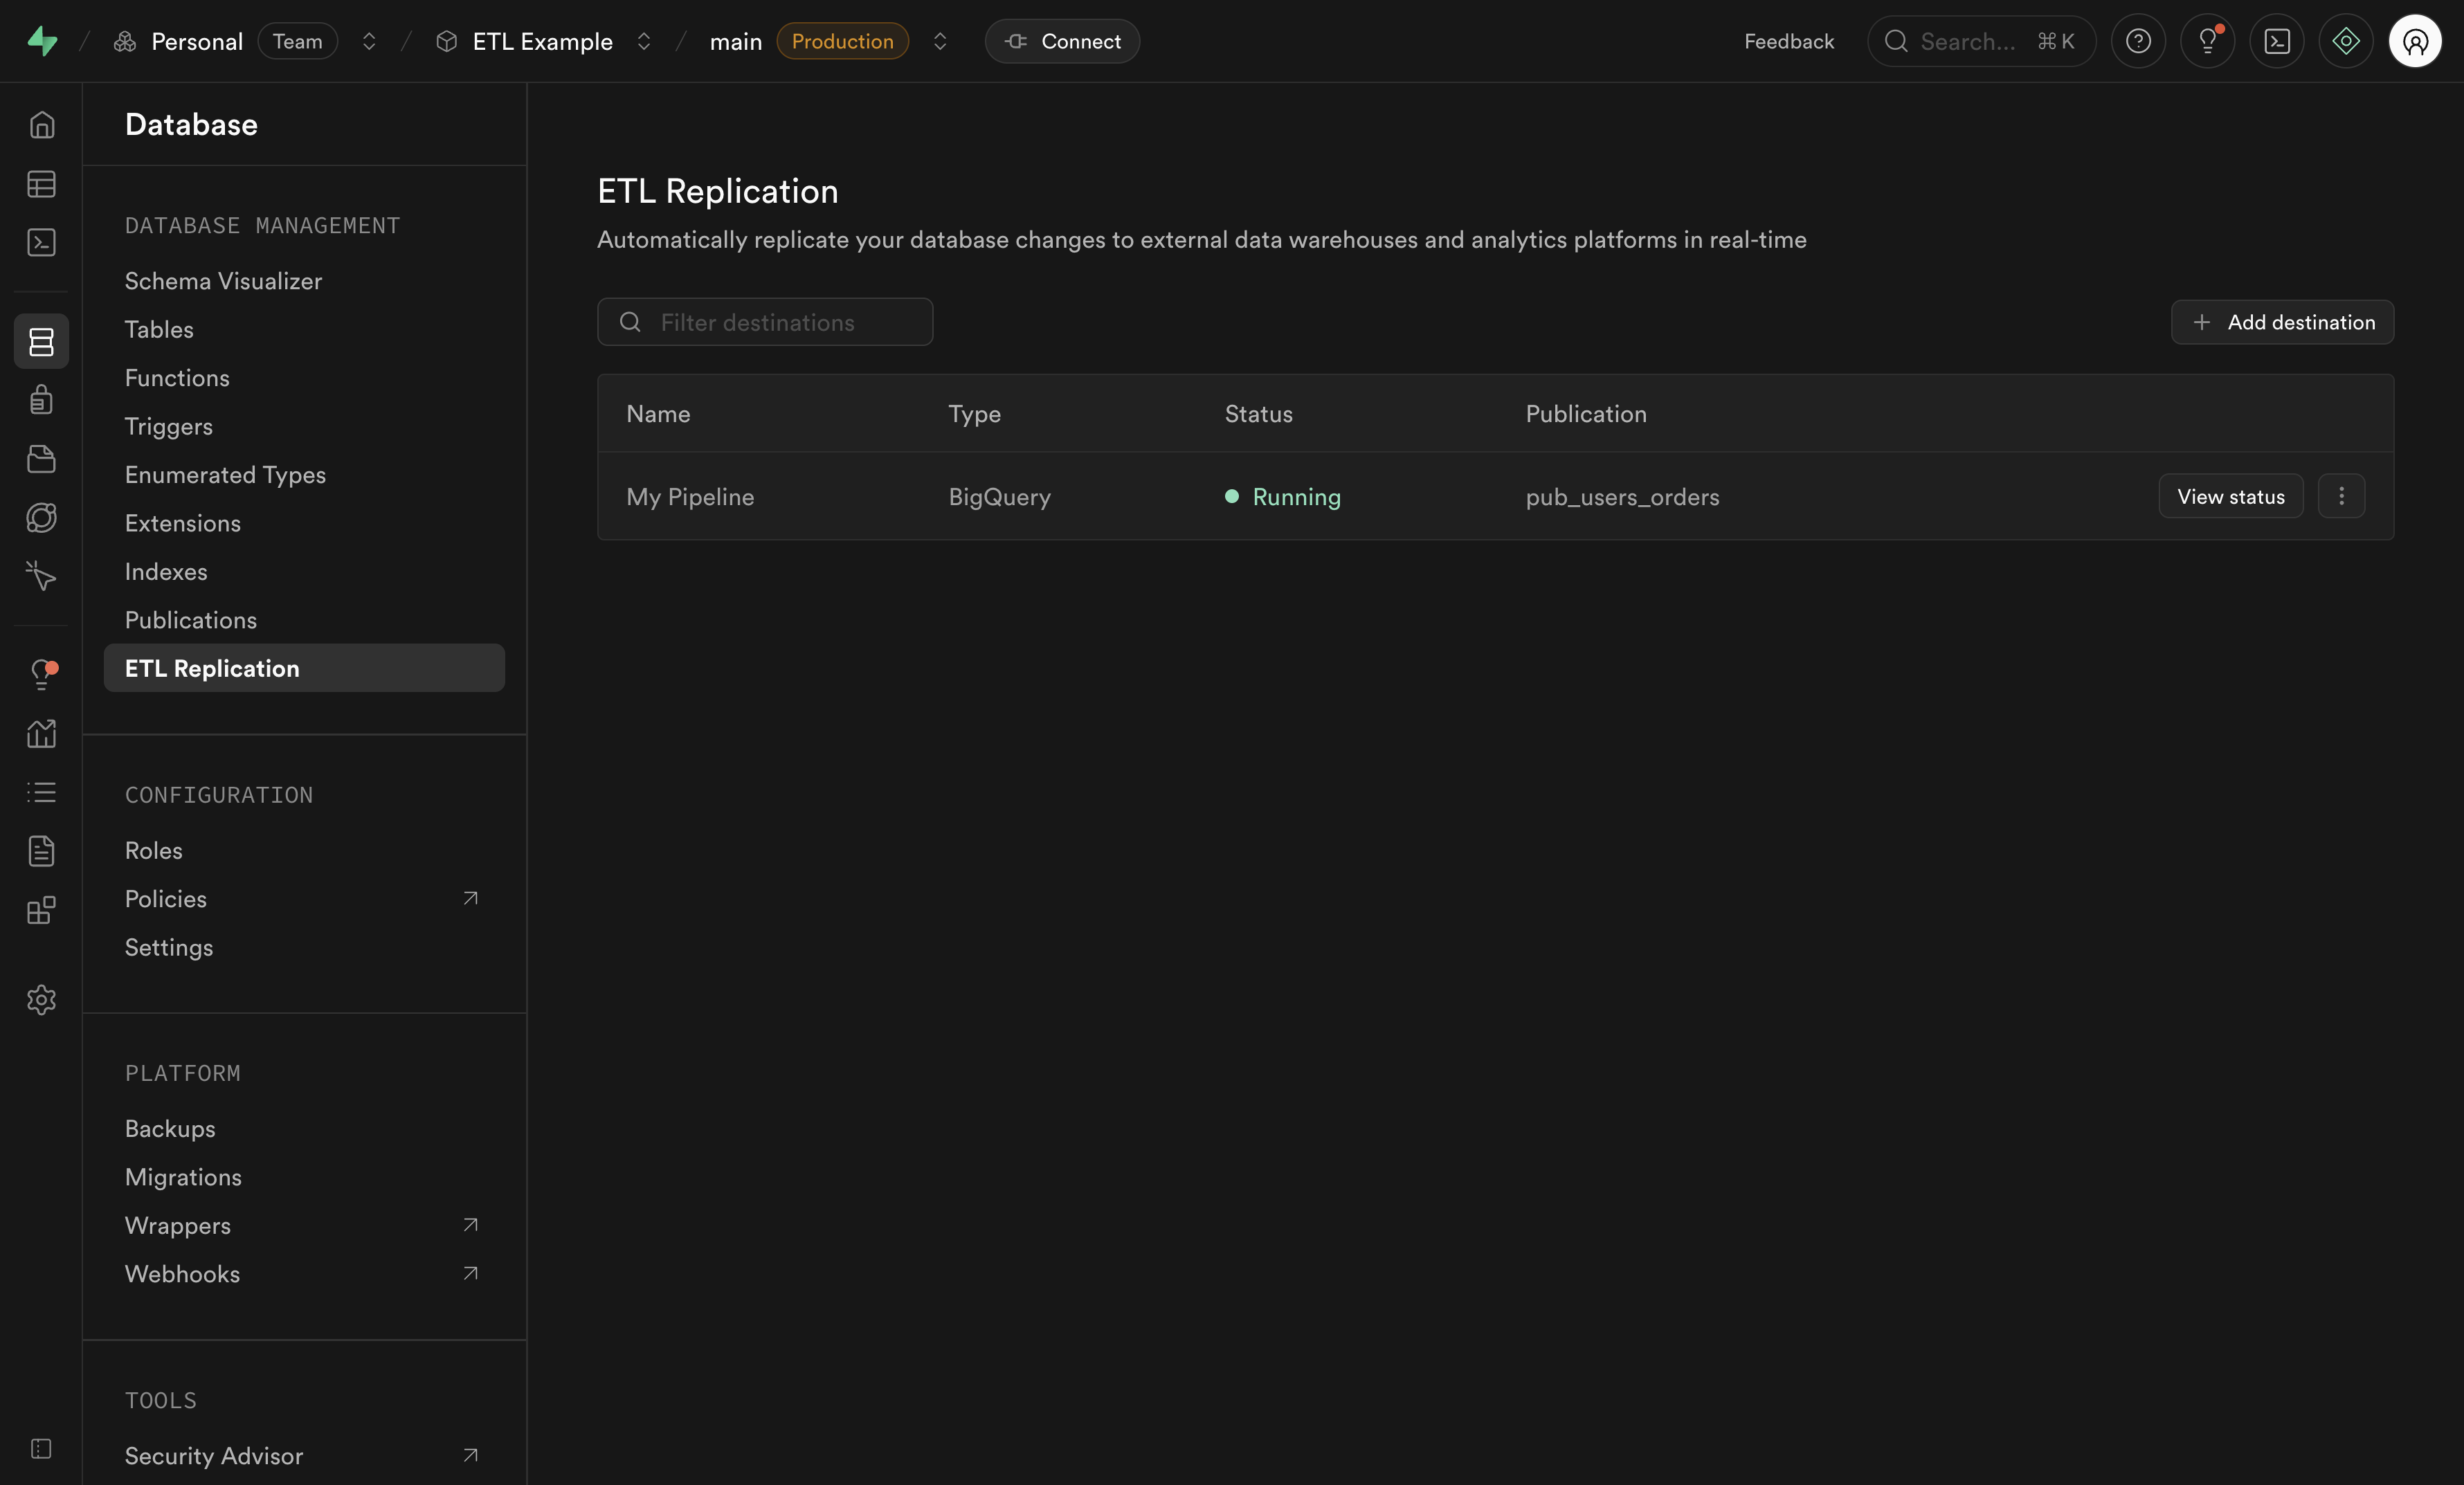Open the Realtime cursor icon

pos(41,575)
